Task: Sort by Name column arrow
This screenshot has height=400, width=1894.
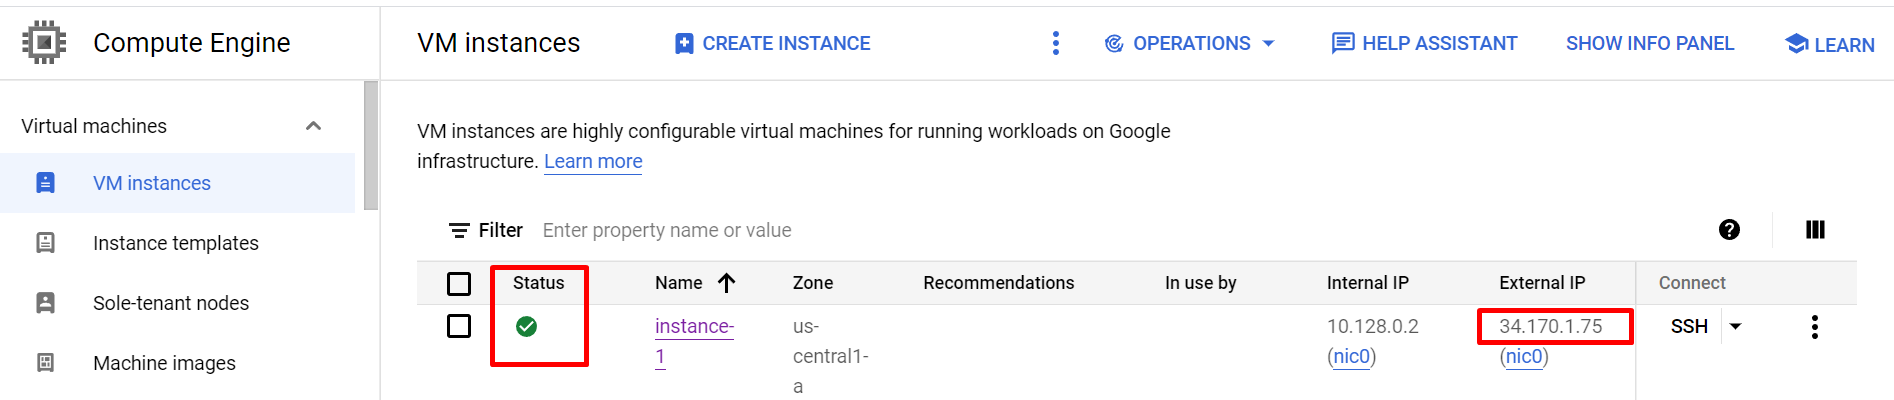Action: [x=727, y=283]
